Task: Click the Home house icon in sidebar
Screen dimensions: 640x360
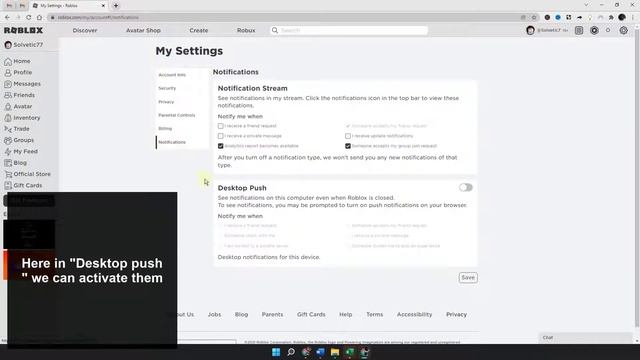Action: pos(8,62)
